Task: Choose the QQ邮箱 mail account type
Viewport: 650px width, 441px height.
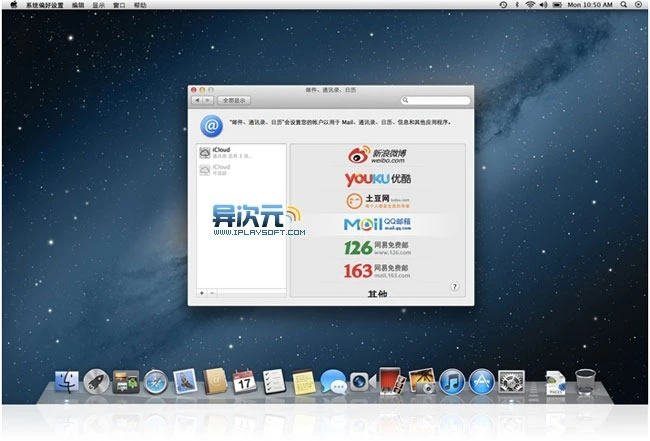Action: click(x=378, y=224)
